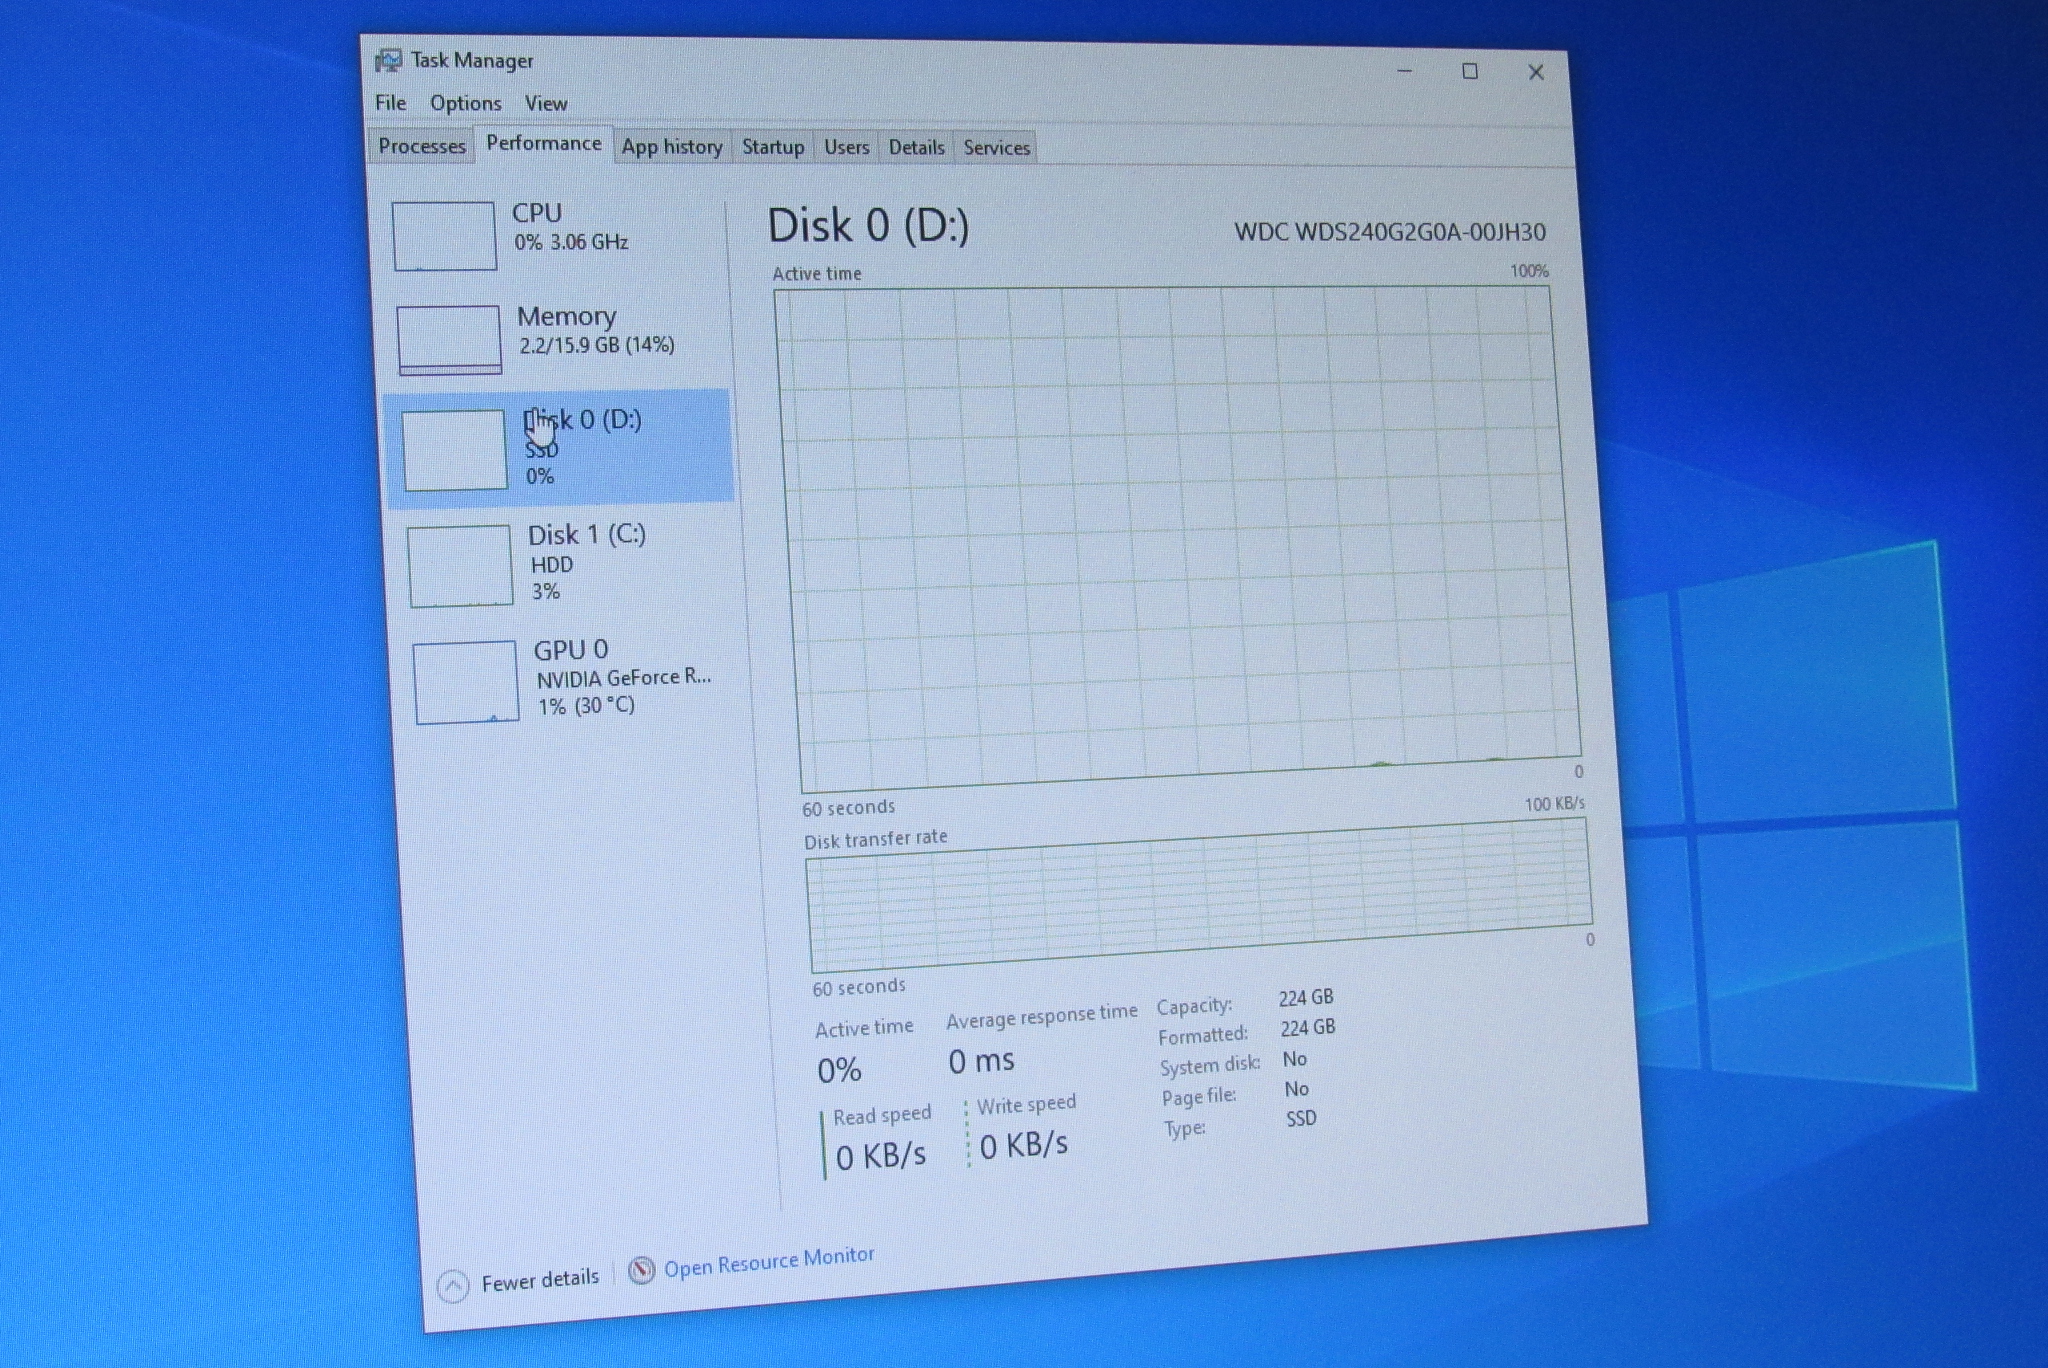The width and height of the screenshot is (2048, 1368).
Task: Open the Users tab
Action: (846, 147)
